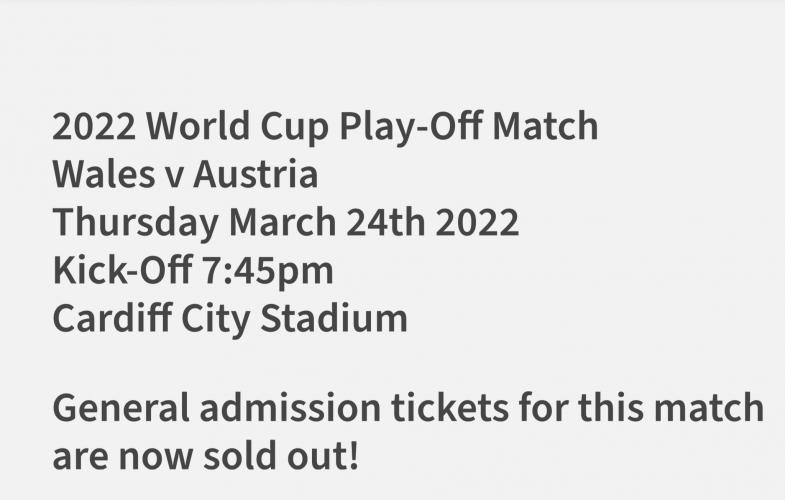Click the "2022" ending the date line

click(476, 223)
